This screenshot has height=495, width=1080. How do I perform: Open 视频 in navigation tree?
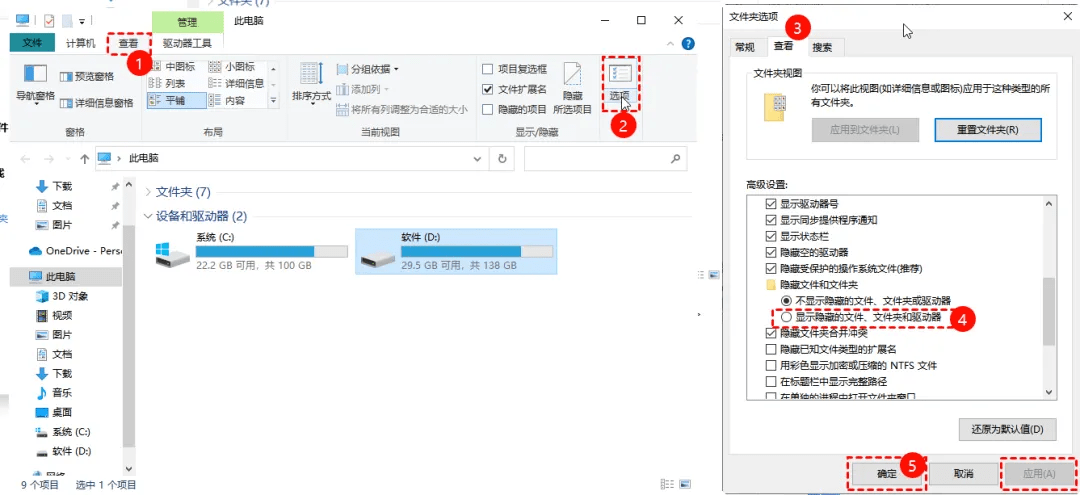coord(54,315)
